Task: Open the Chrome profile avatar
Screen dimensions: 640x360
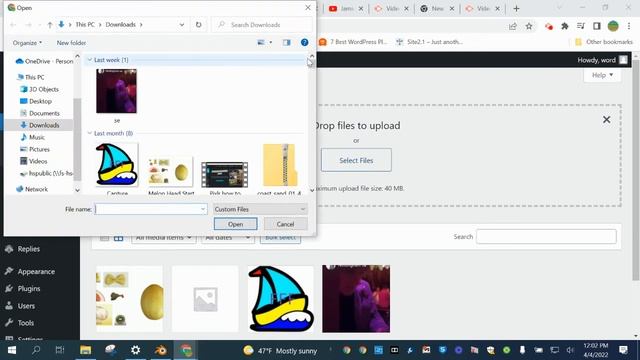Action: (x=613, y=27)
